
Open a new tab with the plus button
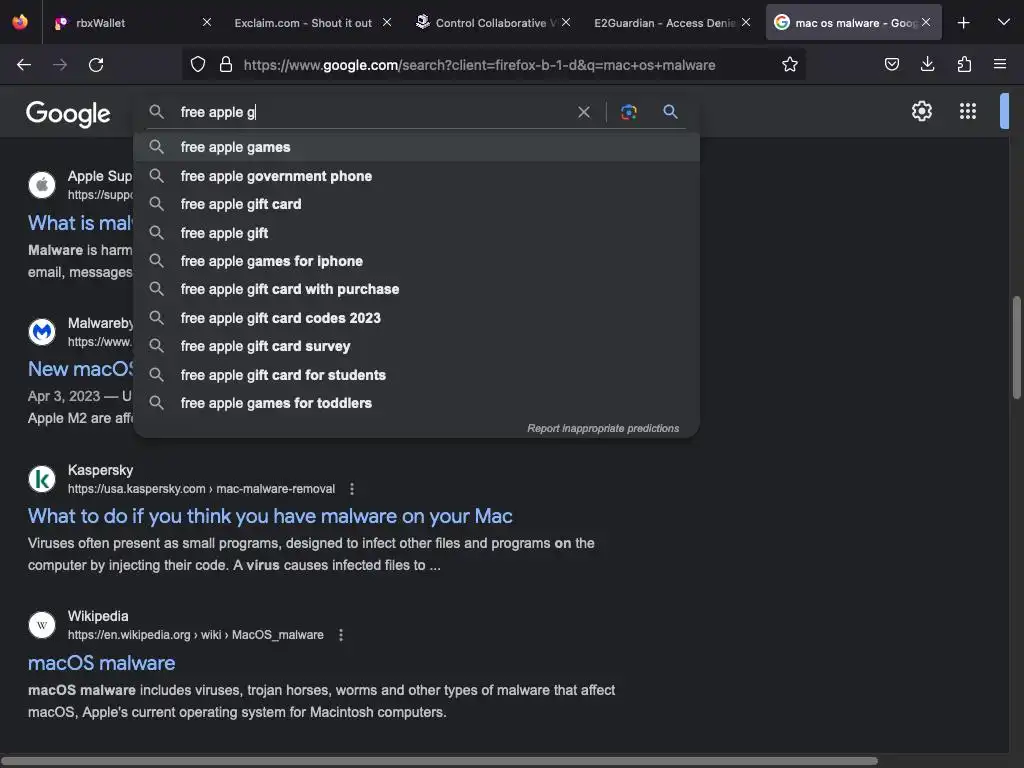tap(963, 23)
